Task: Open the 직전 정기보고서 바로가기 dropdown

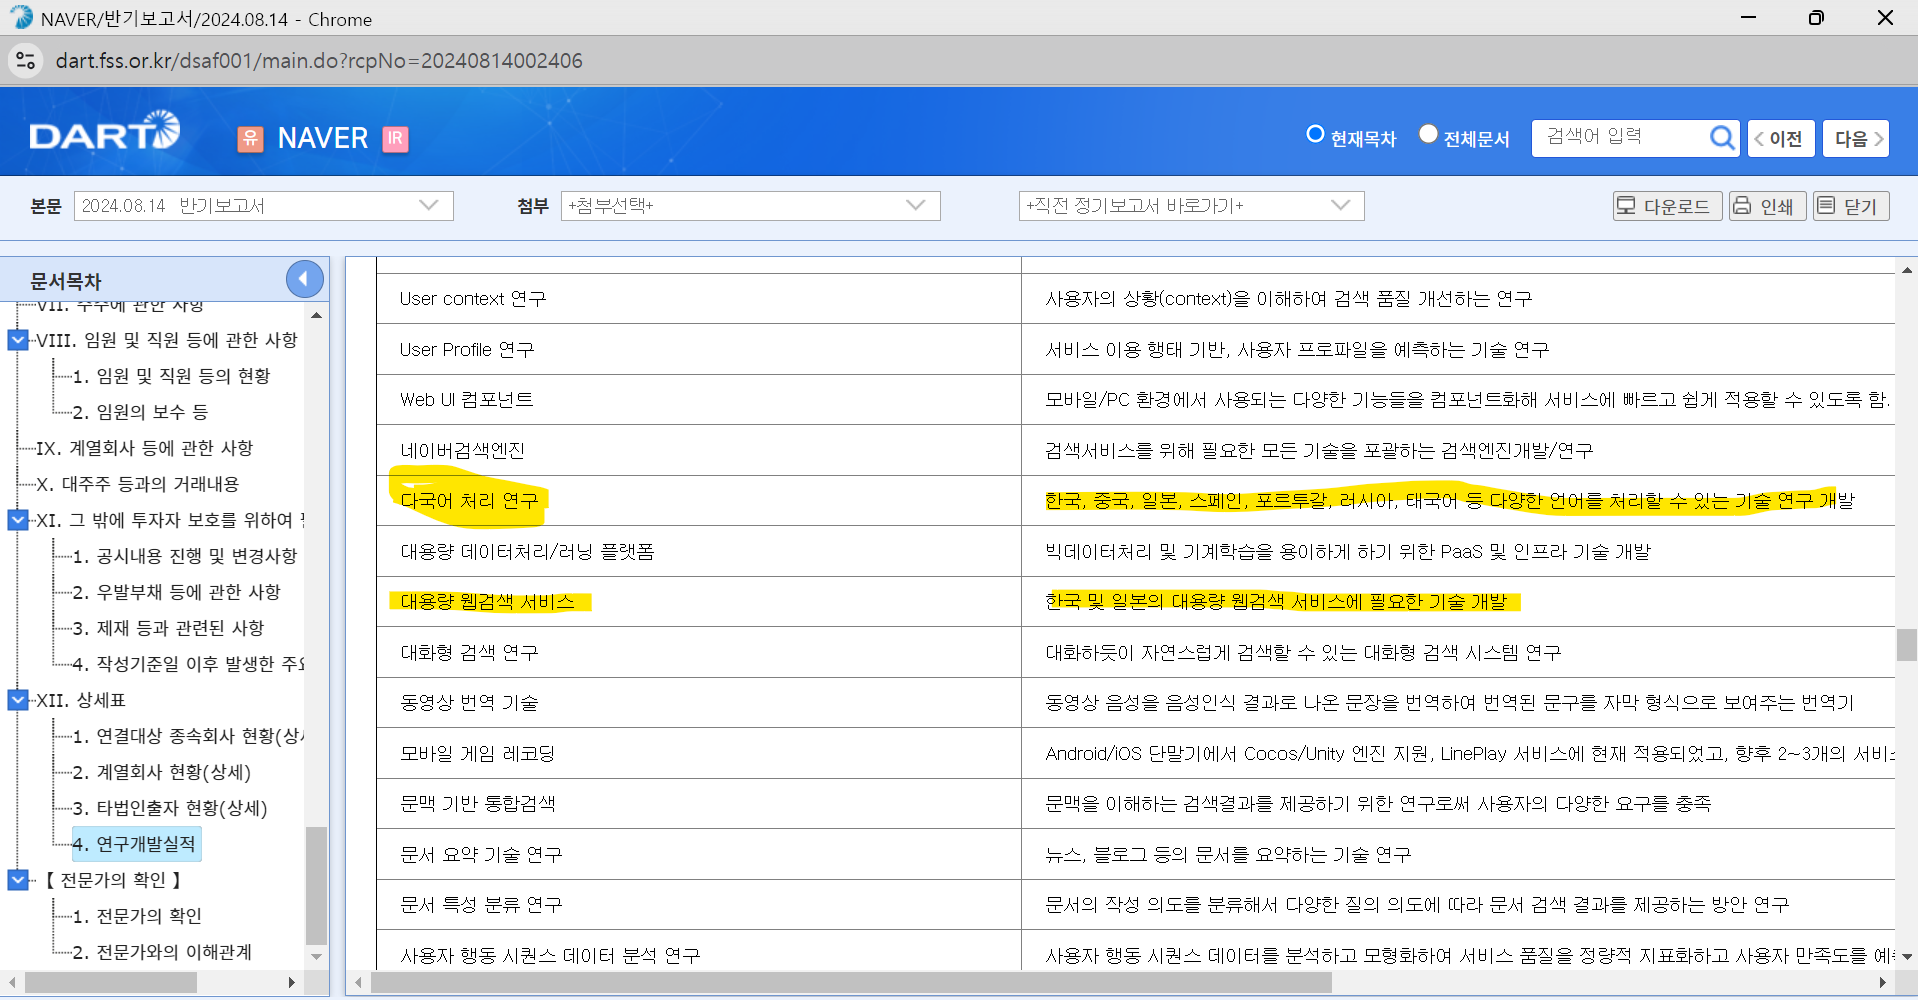Action: (1191, 206)
